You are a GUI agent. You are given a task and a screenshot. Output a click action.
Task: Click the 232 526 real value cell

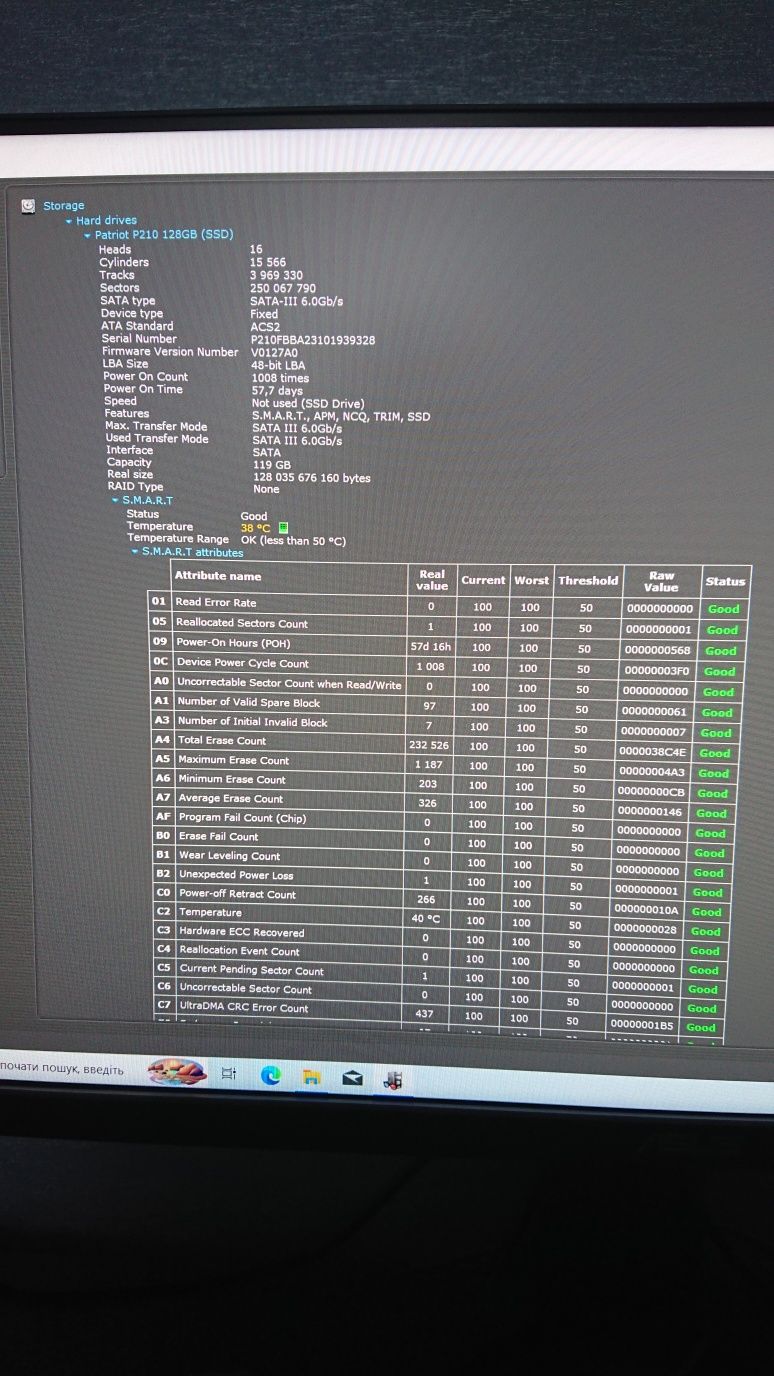click(x=429, y=745)
